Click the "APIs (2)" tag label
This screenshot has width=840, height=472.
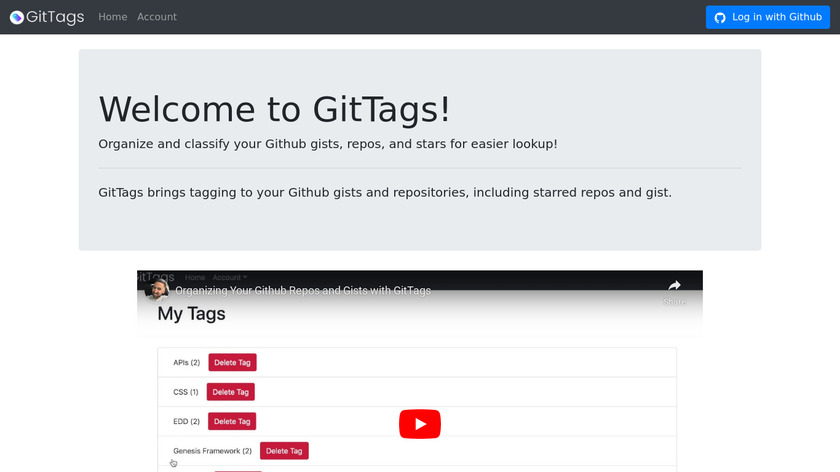pos(186,363)
